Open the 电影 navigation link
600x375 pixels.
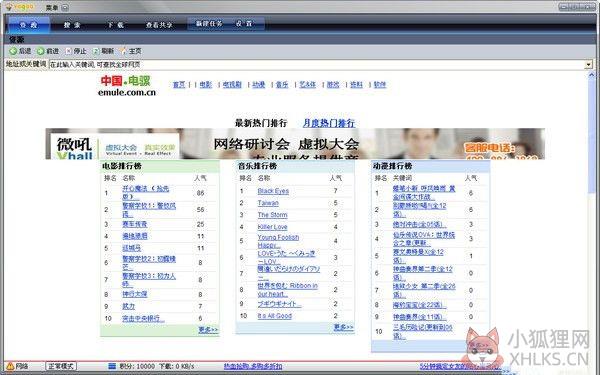[205, 85]
